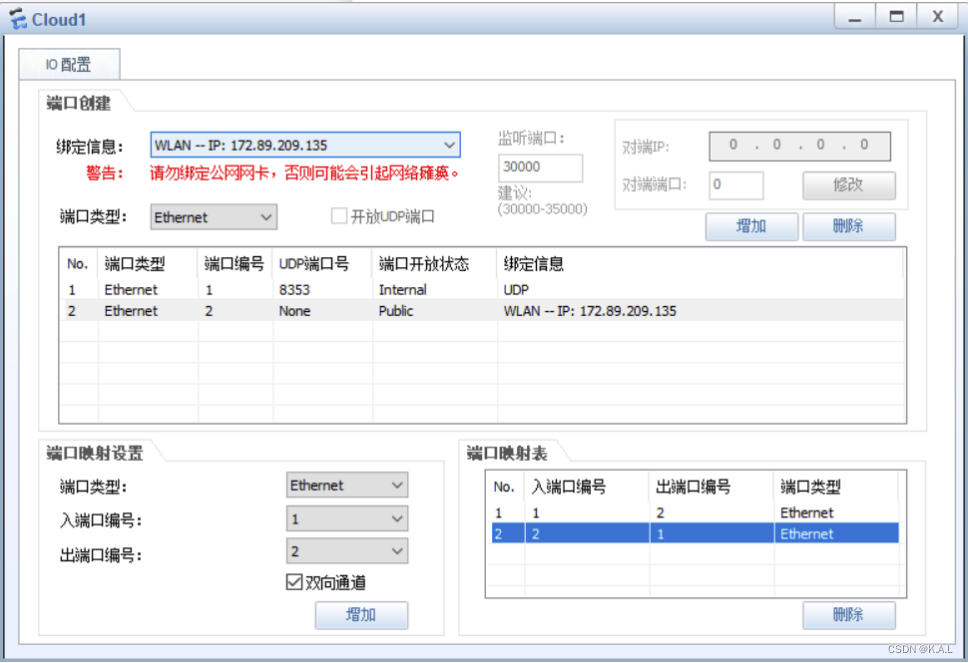Select port row 1 with UDP 8353

[482, 290]
